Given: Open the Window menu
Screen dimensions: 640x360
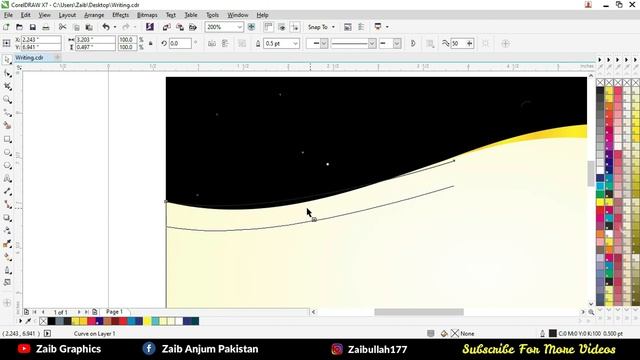Looking at the screenshot, I should point(238,15).
